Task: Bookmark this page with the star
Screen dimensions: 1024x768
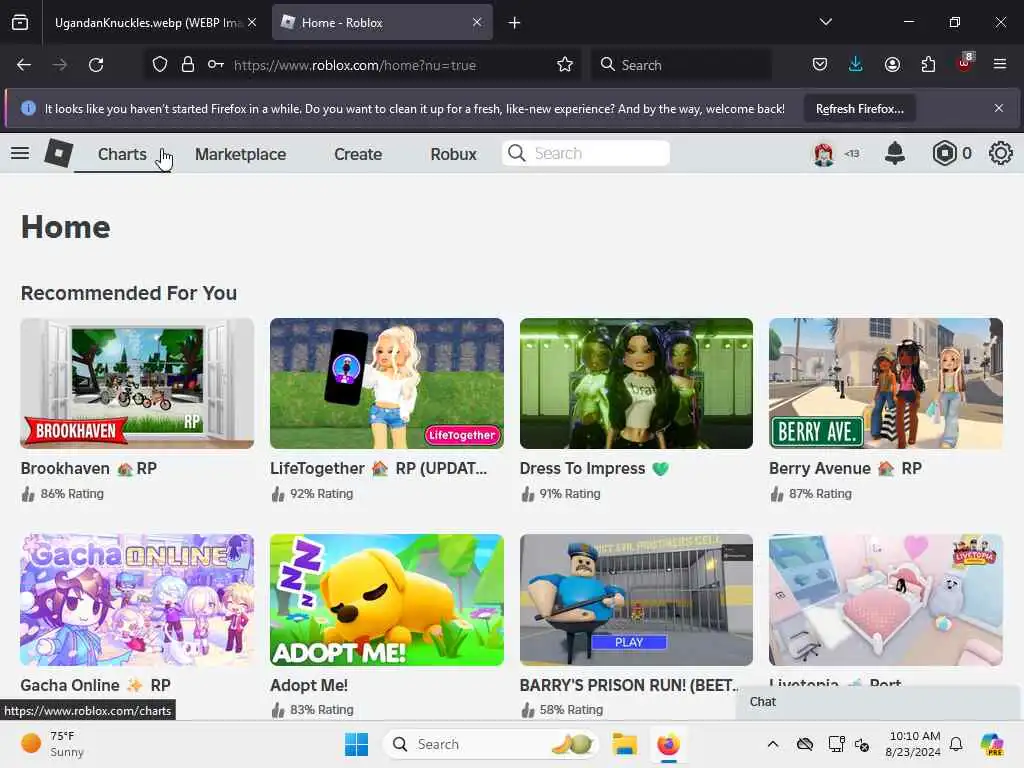Action: [x=565, y=65]
